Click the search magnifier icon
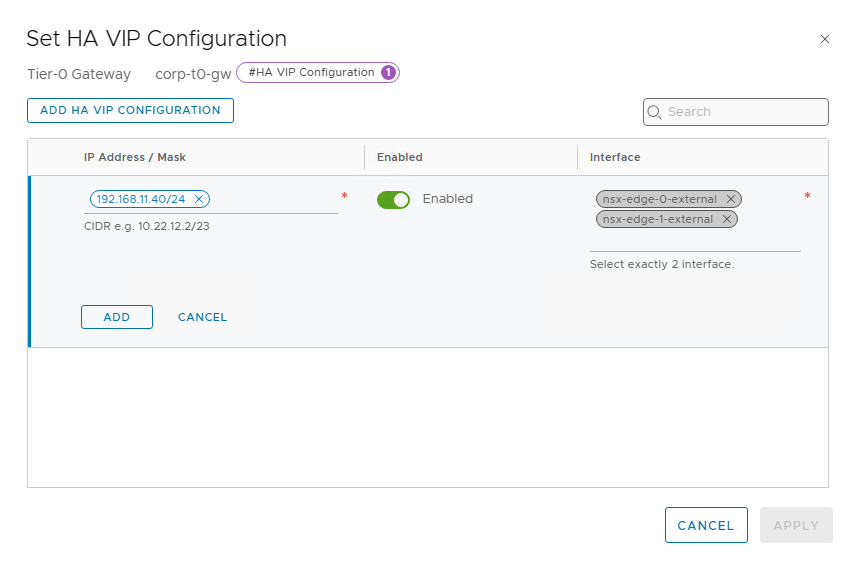 (654, 112)
